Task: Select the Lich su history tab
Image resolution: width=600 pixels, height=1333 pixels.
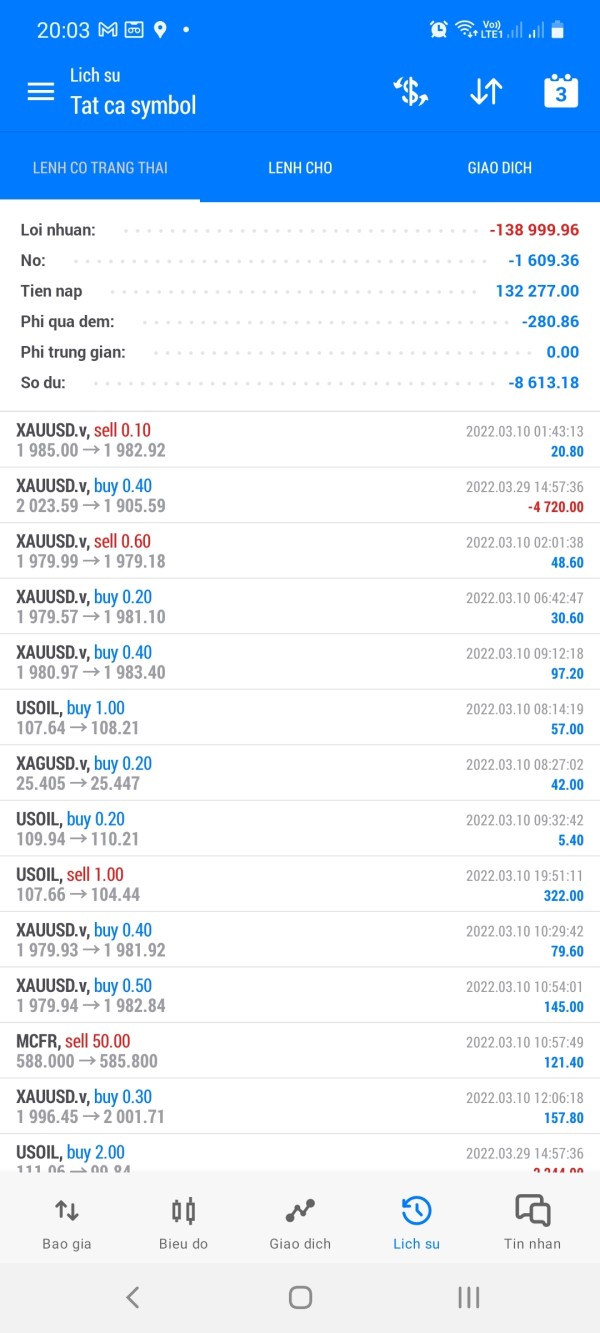Action: click(x=416, y=1222)
